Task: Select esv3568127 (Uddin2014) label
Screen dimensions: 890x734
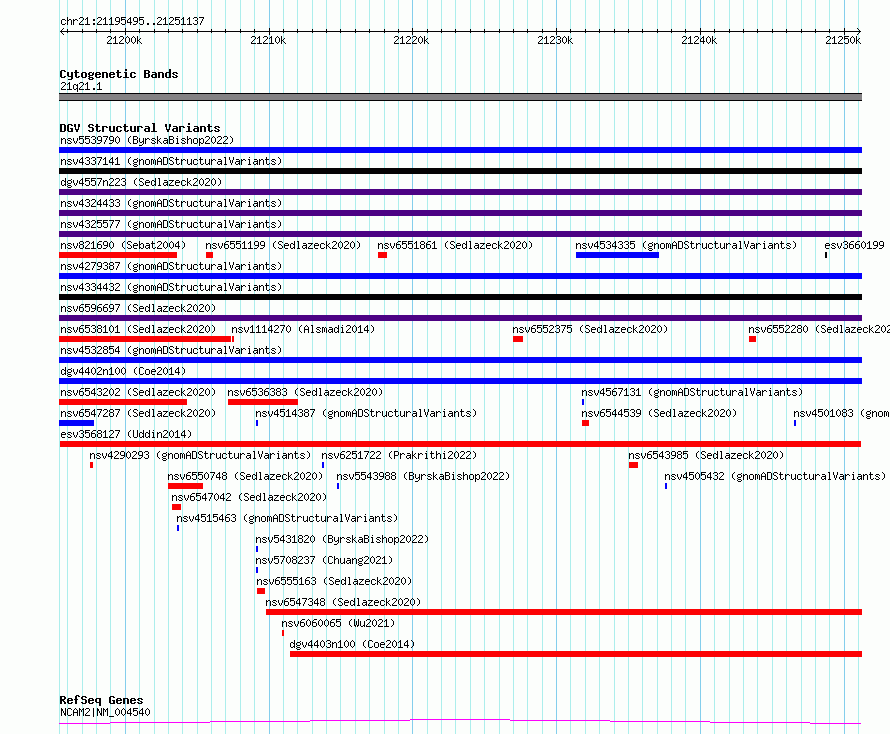Action: 126,434
